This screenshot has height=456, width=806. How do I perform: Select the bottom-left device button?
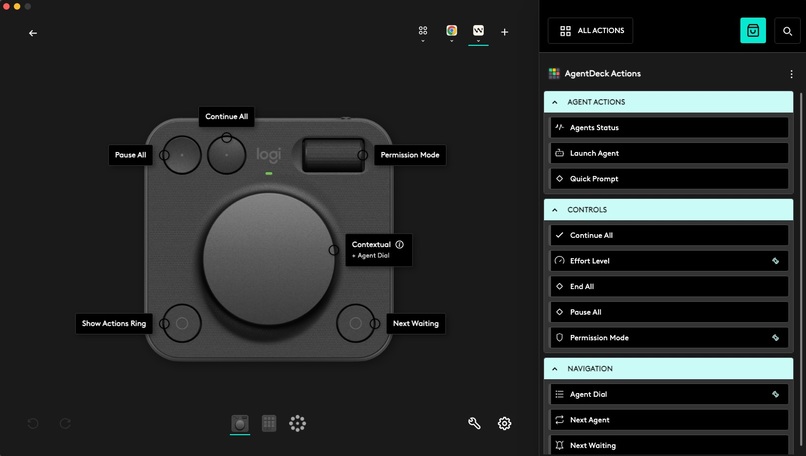coord(182,323)
